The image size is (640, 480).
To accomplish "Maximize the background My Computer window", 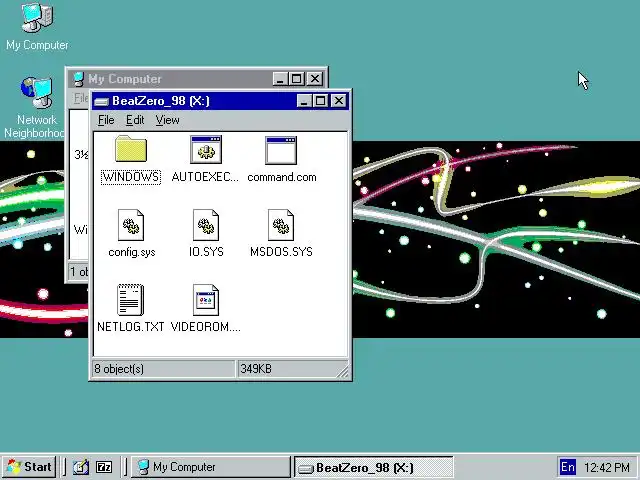I will [296, 79].
